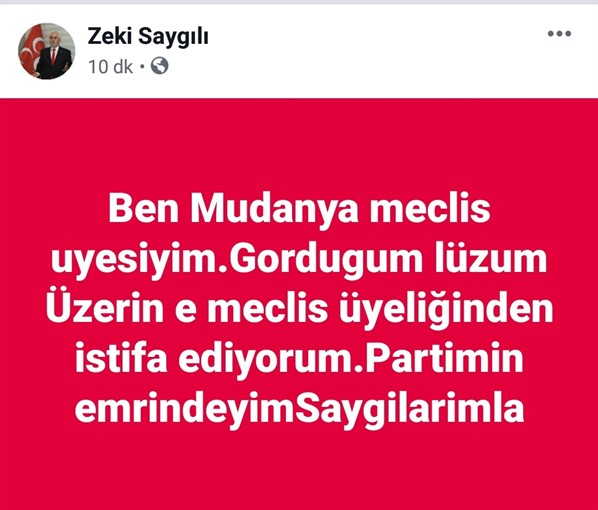Viewport: 598px width, 510px height.
Task: Click the text line 'Ben Mudanya meclis'
Action: 299,211
